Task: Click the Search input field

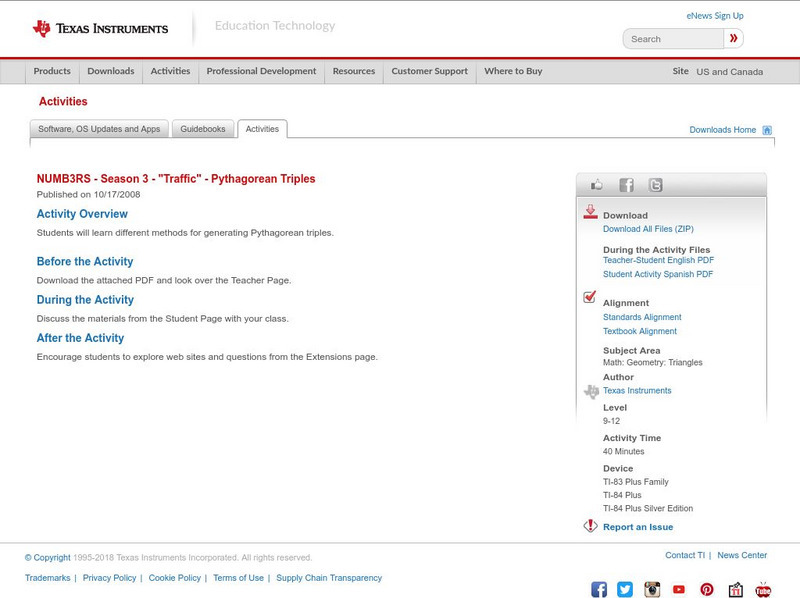Action: [673, 39]
